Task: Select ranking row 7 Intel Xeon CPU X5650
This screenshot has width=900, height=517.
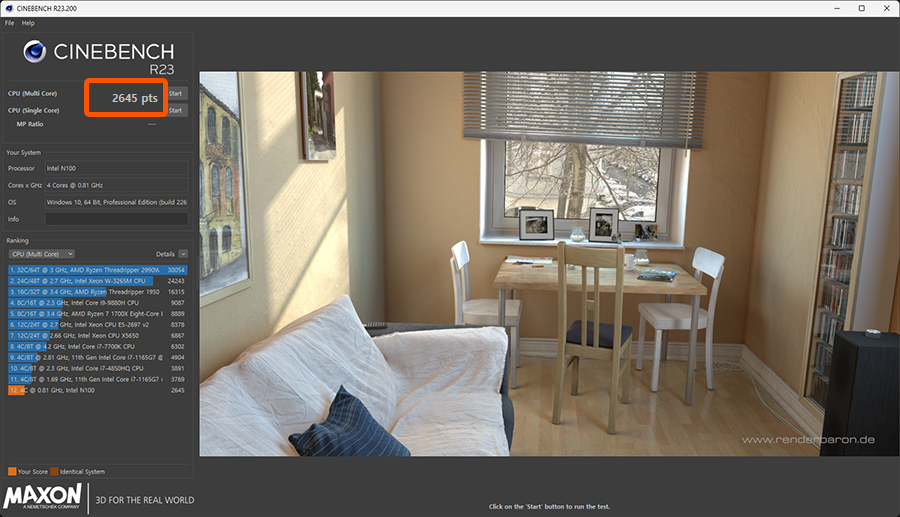Action: coord(98,335)
